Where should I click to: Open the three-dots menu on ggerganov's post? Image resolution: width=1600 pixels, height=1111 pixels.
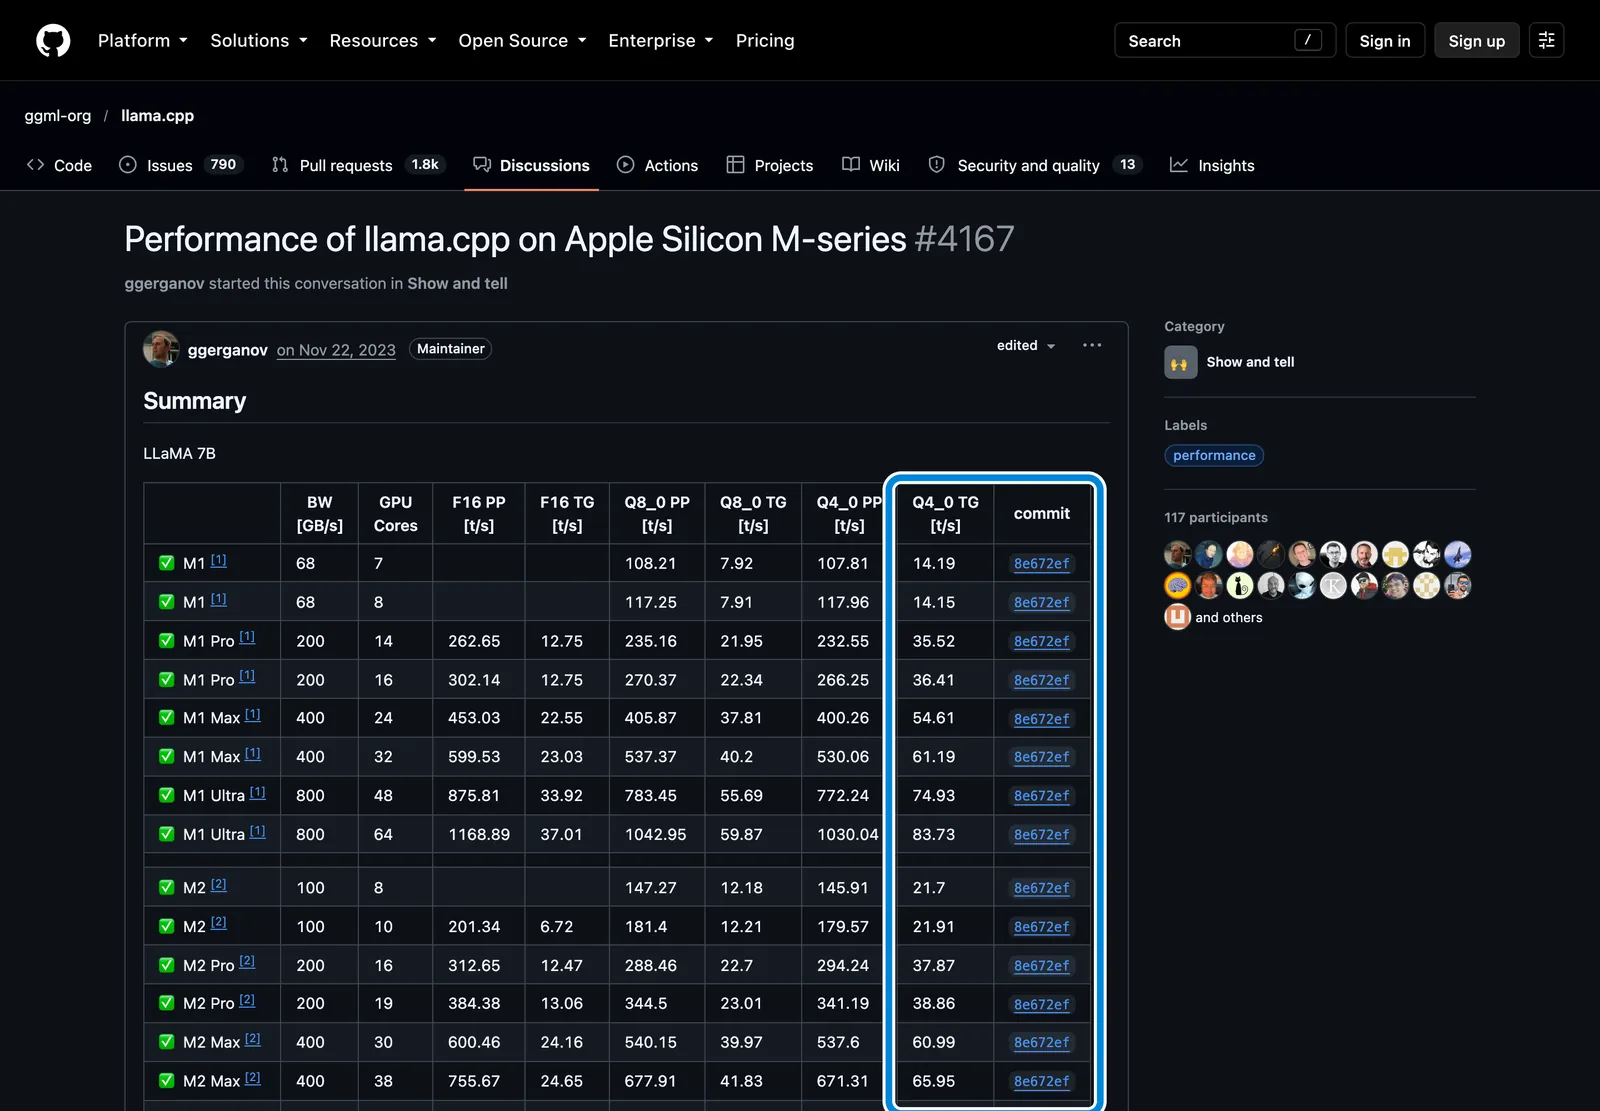click(x=1092, y=345)
